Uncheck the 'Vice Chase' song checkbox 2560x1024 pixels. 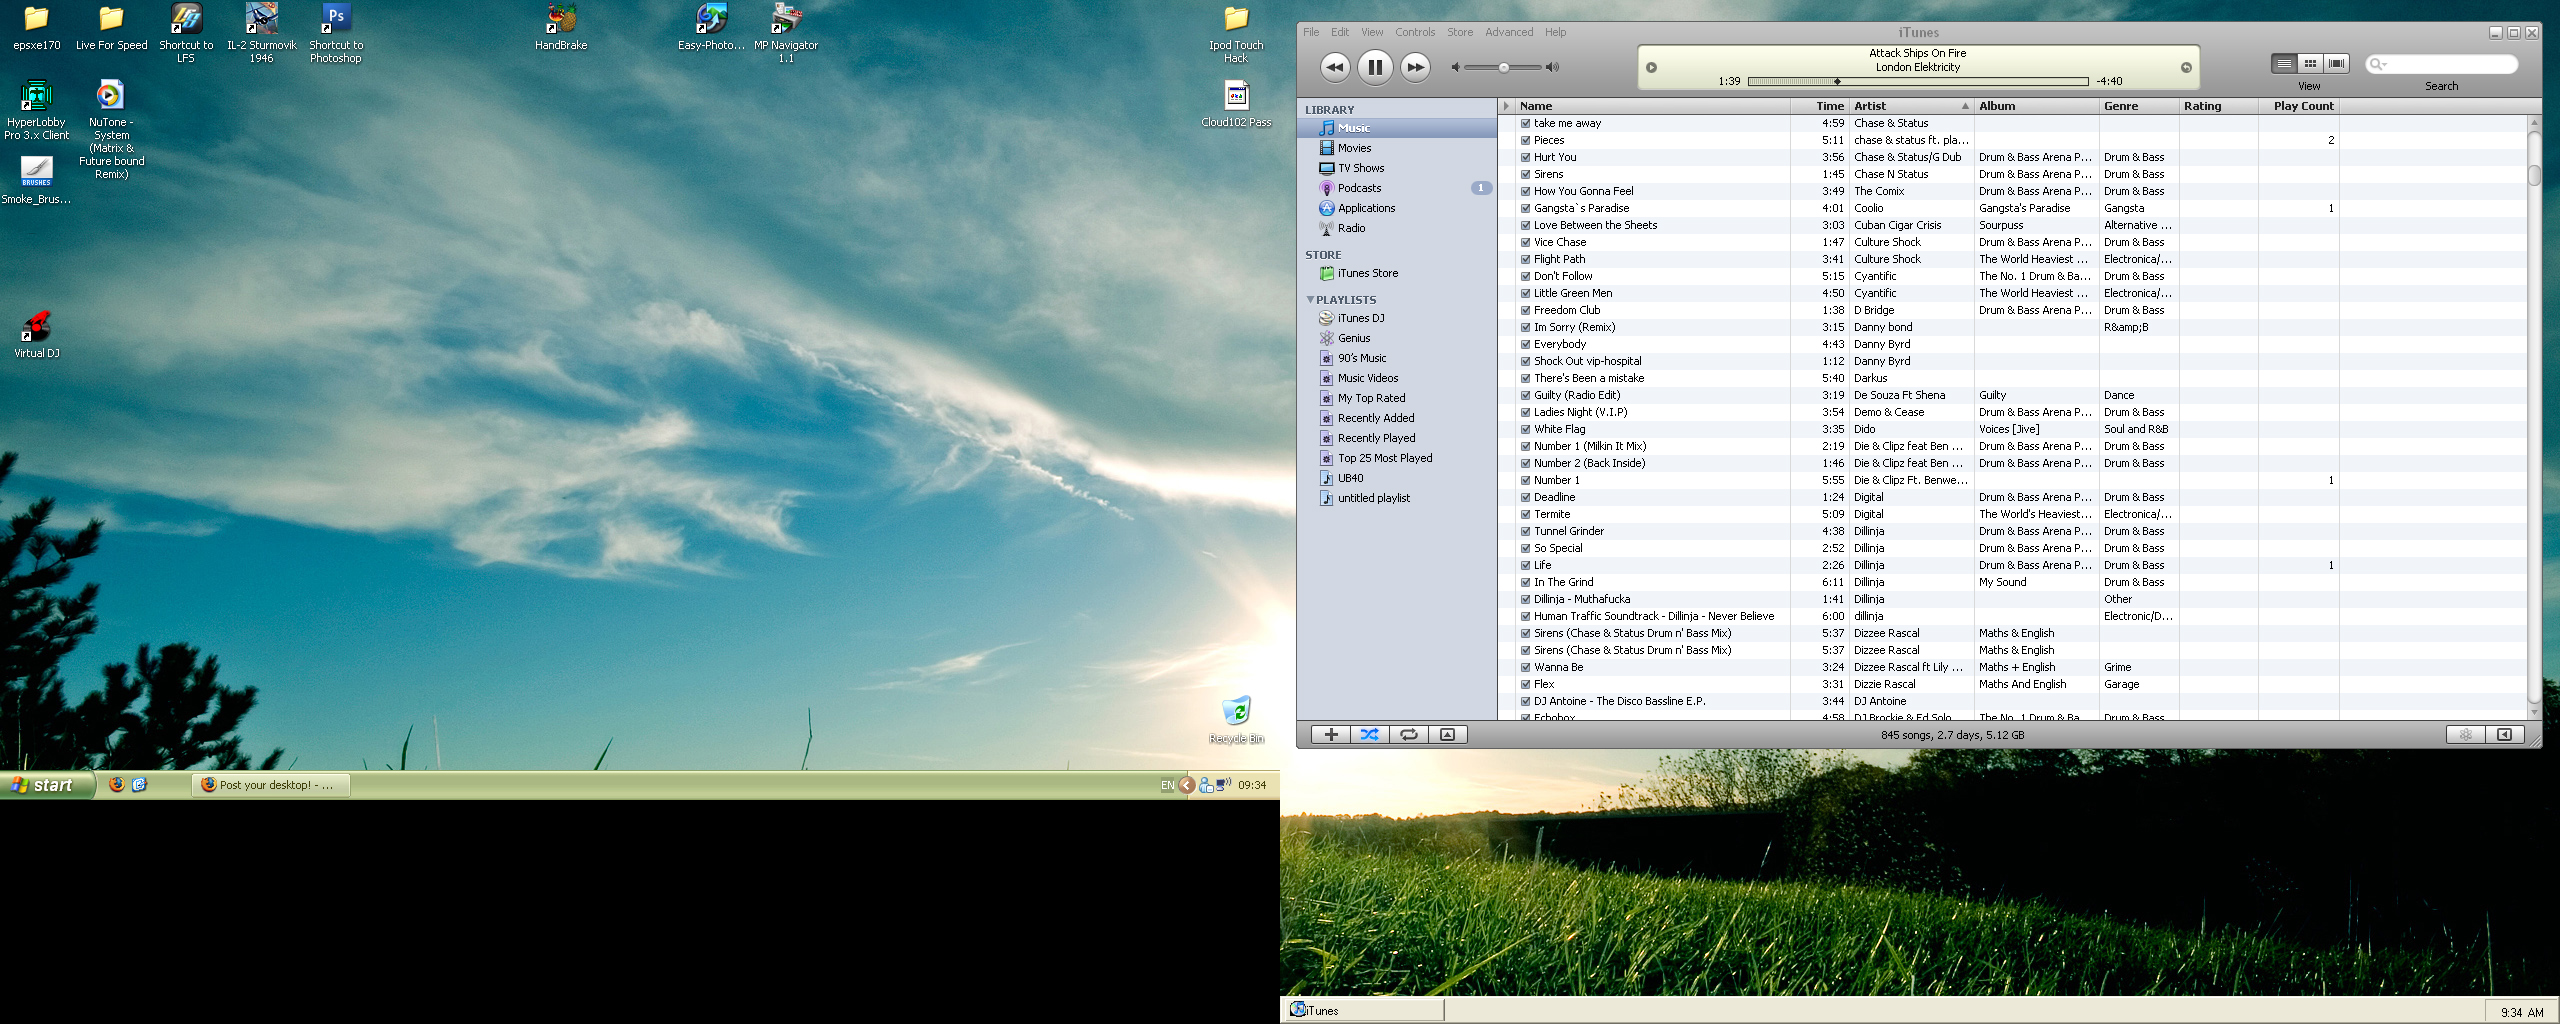(1526, 243)
